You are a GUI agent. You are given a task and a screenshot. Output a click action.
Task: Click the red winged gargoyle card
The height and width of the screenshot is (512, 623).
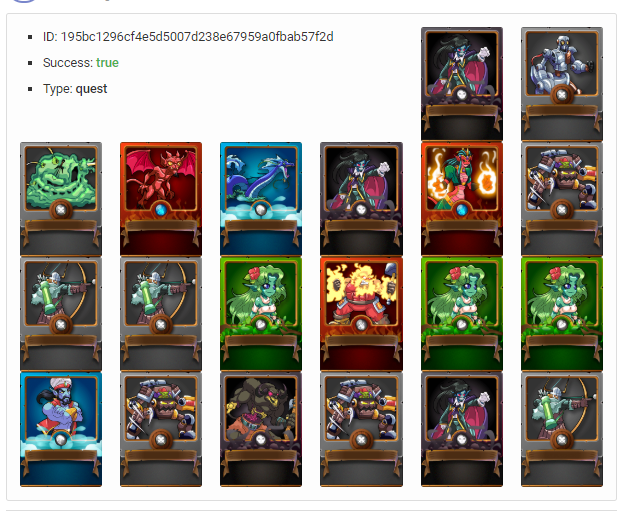161,199
